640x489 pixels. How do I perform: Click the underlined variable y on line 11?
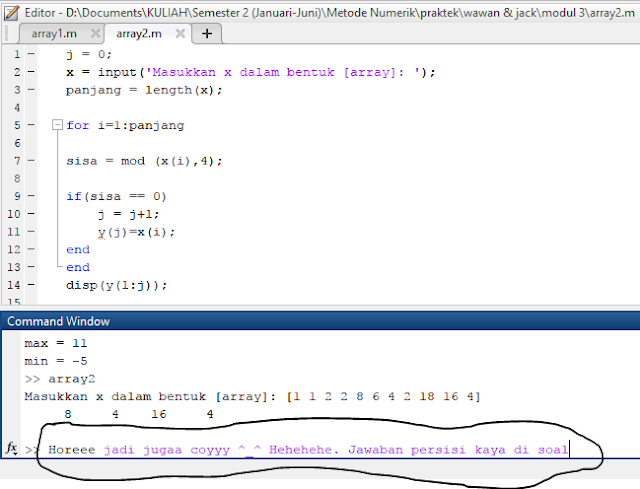(101, 233)
